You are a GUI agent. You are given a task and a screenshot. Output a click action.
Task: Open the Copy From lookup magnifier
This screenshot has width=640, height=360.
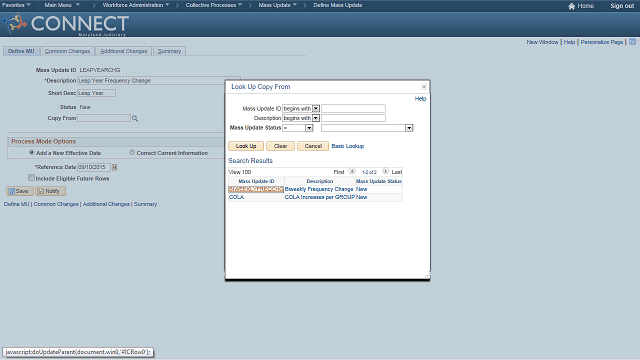coord(135,118)
